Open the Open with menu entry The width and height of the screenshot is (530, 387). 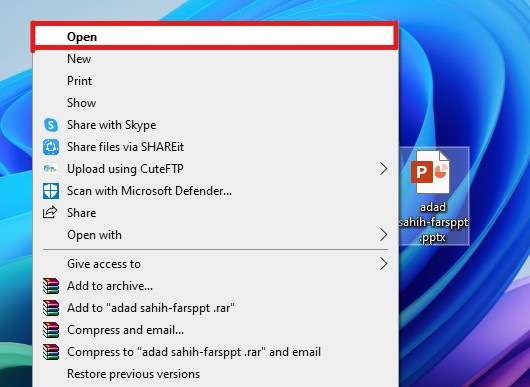(x=215, y=235)
